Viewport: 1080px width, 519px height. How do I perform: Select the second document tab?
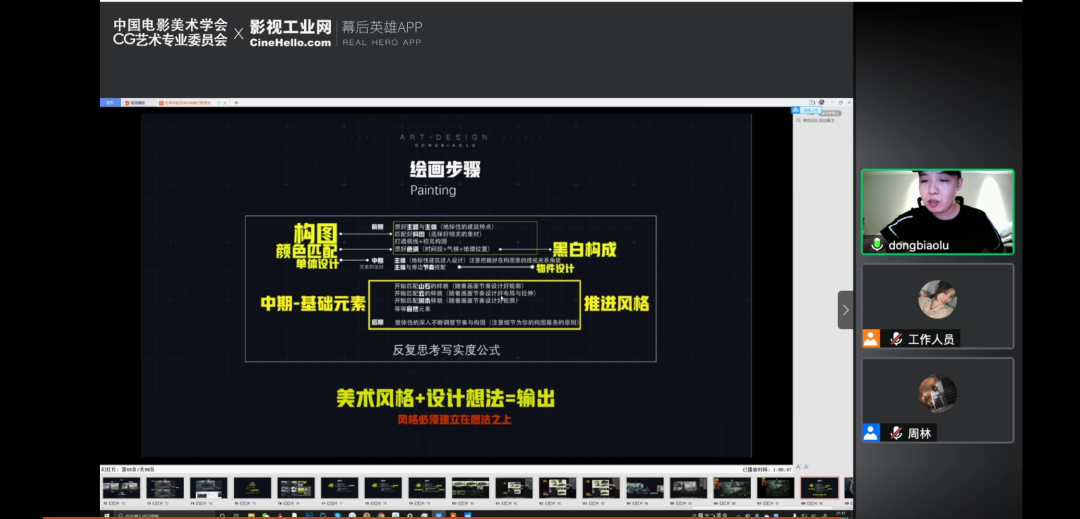135,102
